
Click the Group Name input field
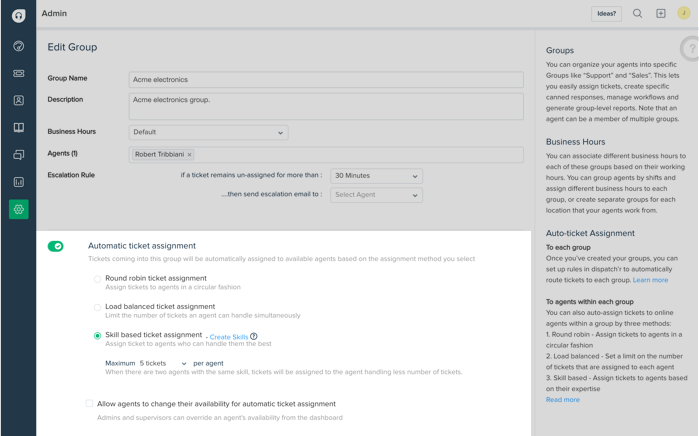click(325, 79)
